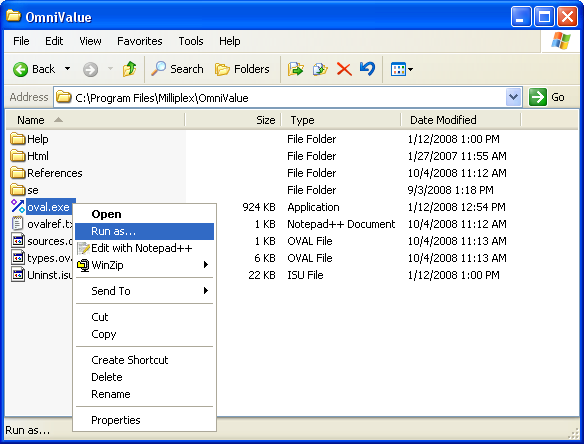Choose Run as... in the context menu
The image size is (584, 444).
[x=145, y=231]
